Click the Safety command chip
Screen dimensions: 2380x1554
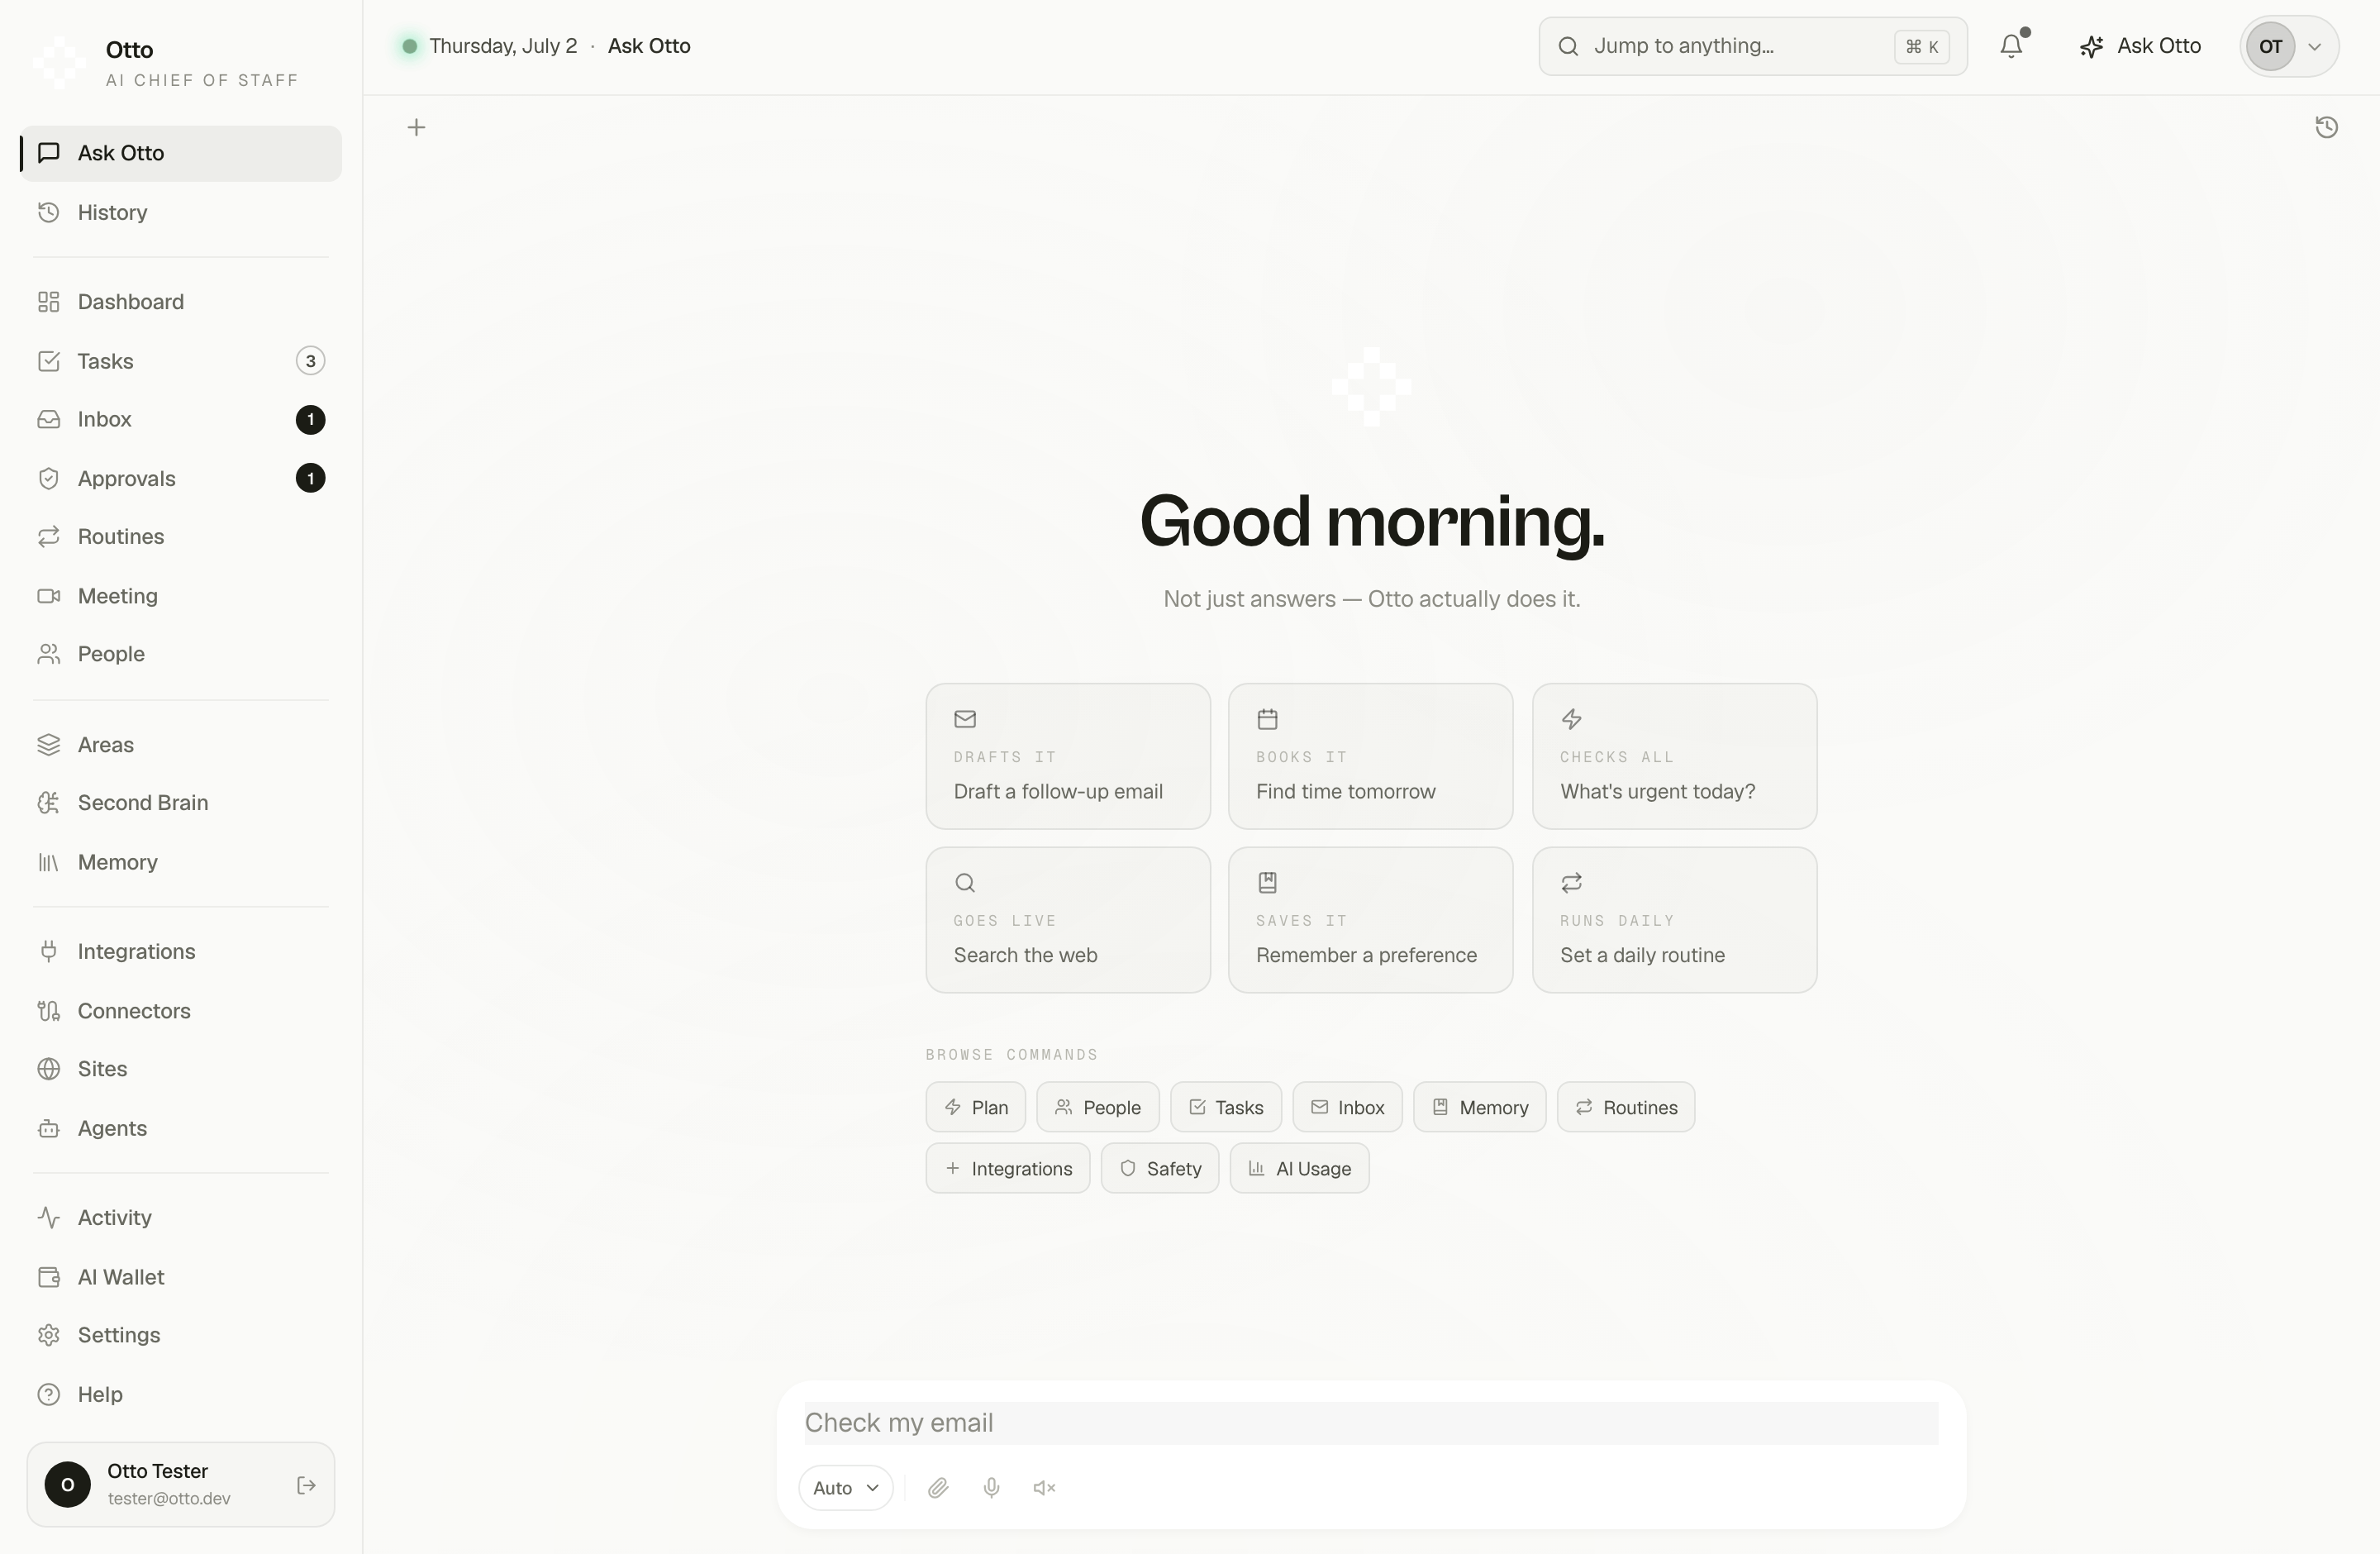click(1159, 1168)
